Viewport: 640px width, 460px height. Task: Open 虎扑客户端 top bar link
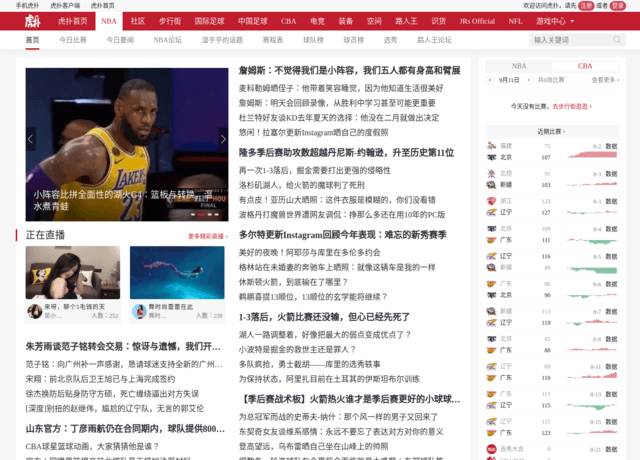click(x=65, y=6)
